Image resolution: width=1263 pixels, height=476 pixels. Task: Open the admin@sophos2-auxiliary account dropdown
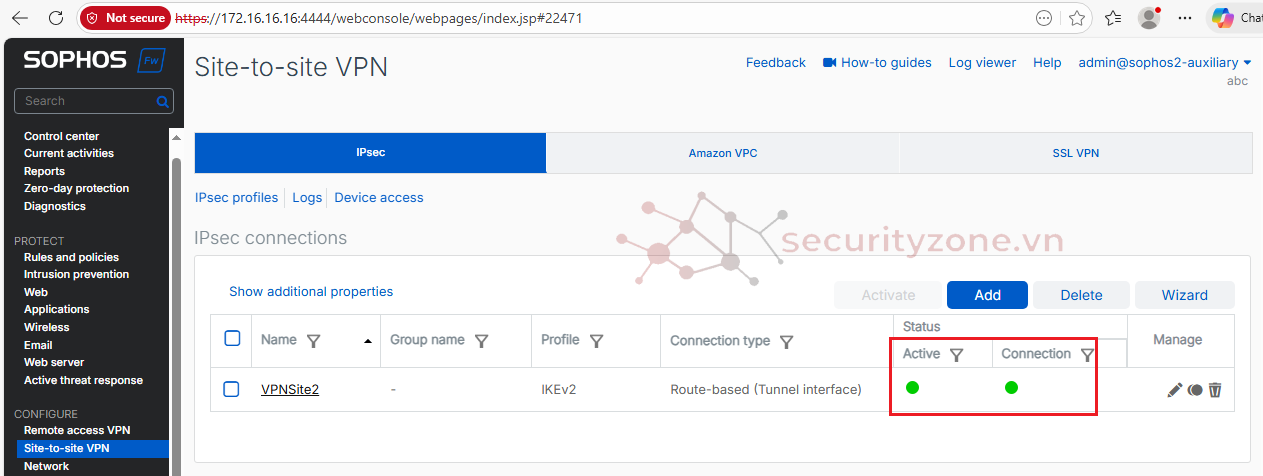point(1164,62)
